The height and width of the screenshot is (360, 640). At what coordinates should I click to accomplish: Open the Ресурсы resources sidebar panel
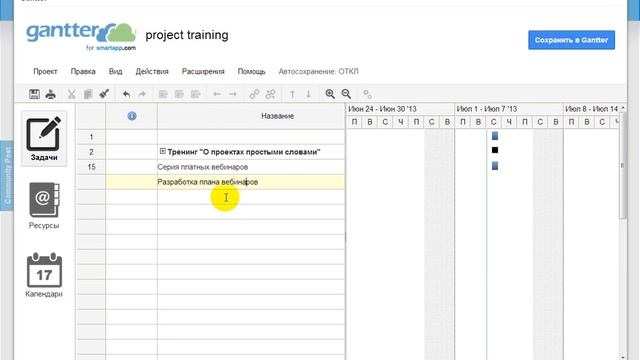(44, 206)
